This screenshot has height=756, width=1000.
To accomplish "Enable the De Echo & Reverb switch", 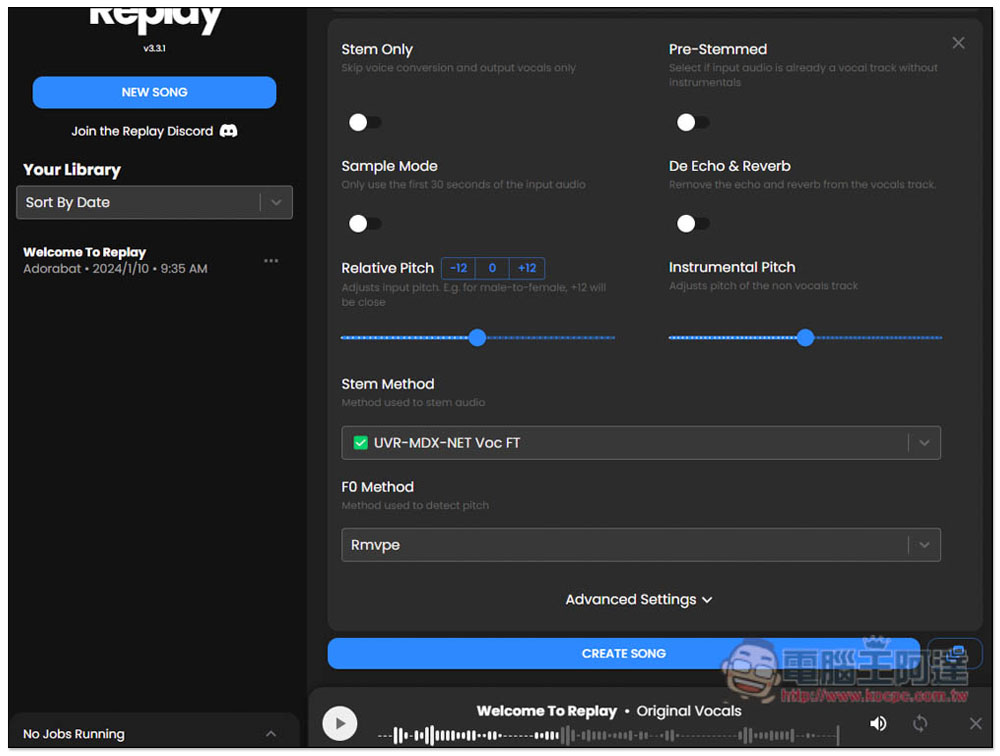I will 693,223.
